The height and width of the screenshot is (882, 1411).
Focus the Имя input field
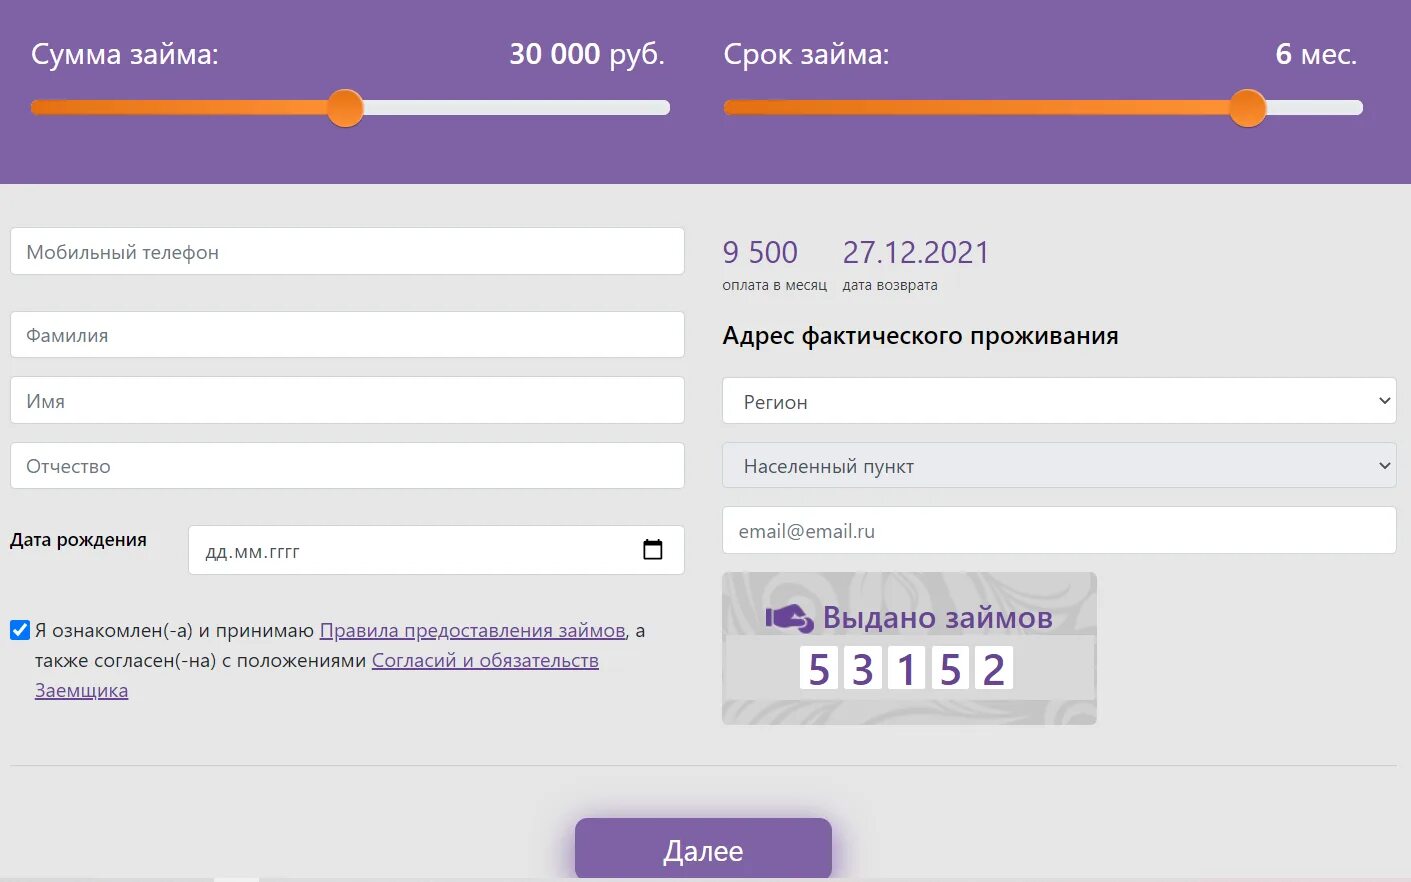[347, 400]
